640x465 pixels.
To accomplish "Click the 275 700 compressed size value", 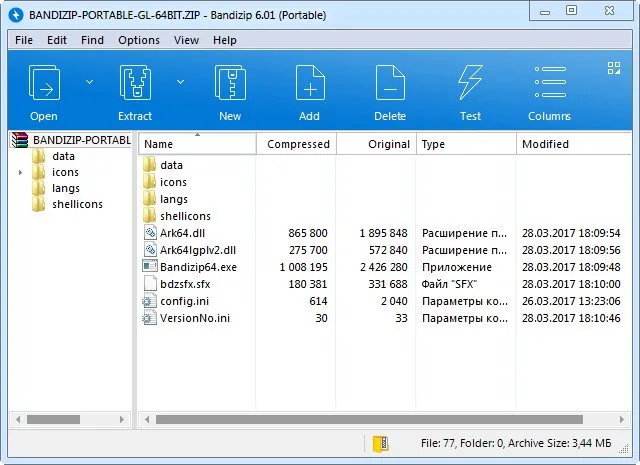I will tap(308, 250).
